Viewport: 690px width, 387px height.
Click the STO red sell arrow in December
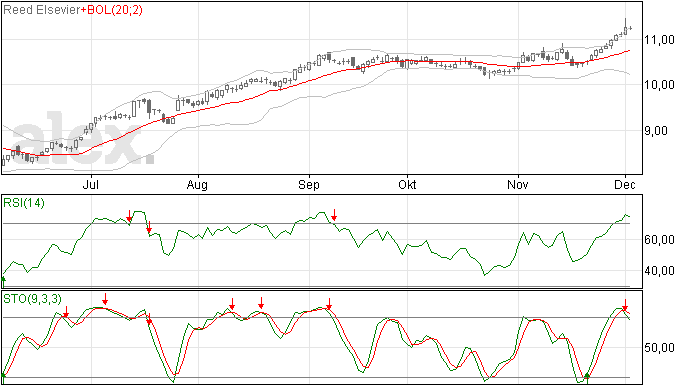coord(625,305)
